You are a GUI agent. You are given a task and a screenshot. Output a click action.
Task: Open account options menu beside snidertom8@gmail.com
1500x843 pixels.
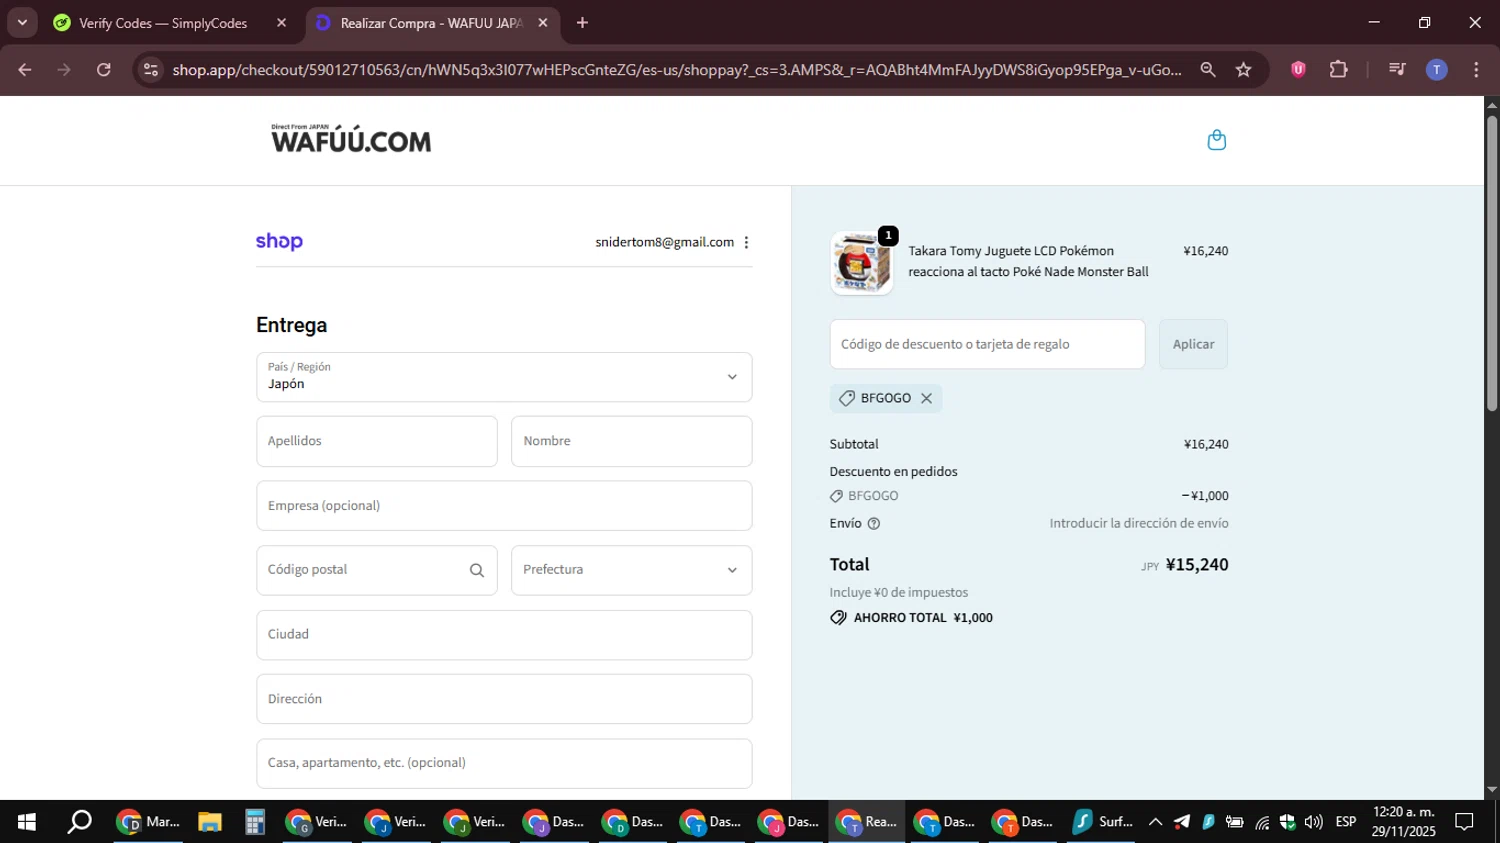click(x=746, y=242)
